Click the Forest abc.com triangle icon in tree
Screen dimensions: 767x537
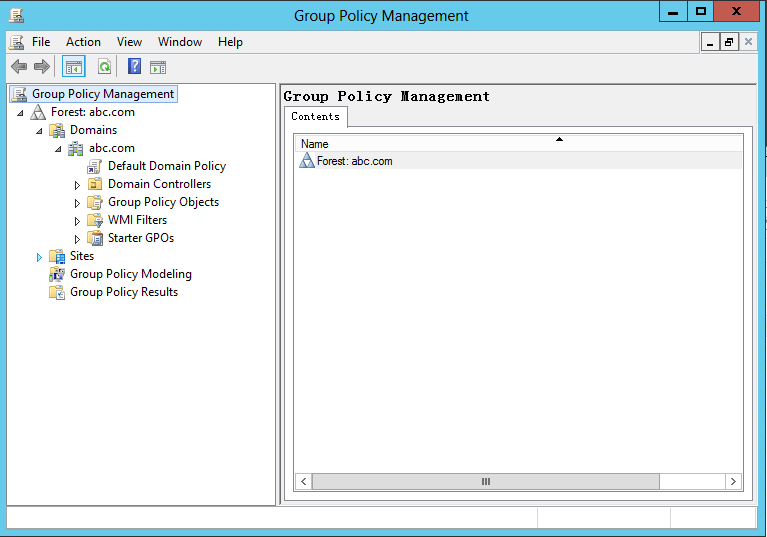[x=38, y=112]
